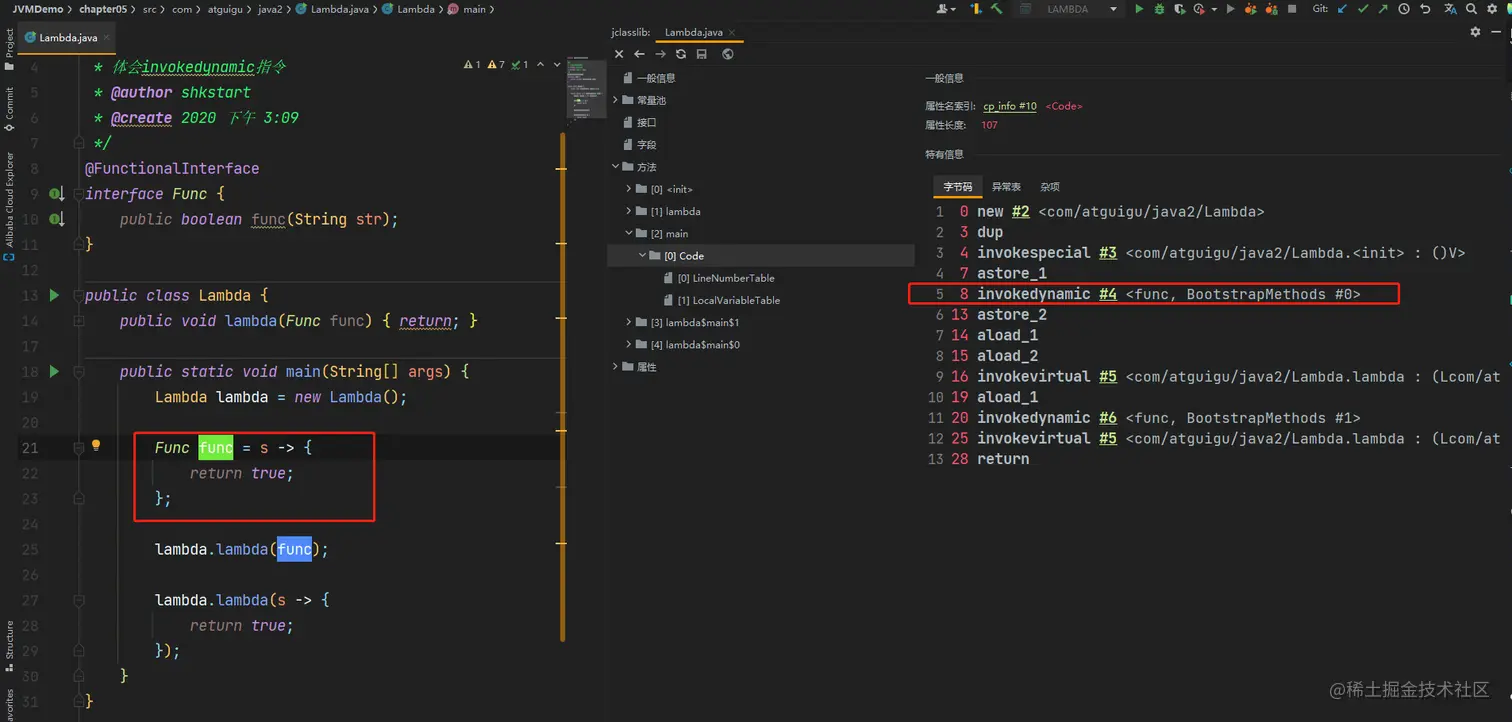This screenshot has width=1512, height=722.
Task: Open the Alibaba Cloud Explorer side tab
Action: tap(9, 206)
